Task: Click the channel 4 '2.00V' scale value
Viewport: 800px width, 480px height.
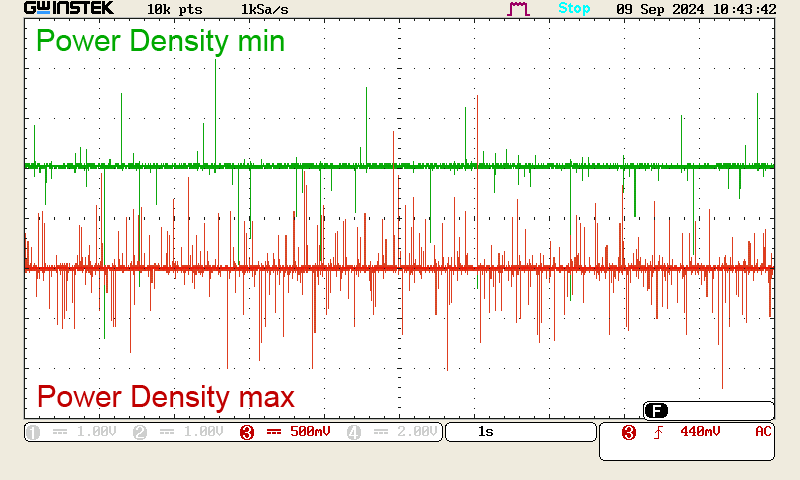Action: pyautogui.click(x=417, y=432)
